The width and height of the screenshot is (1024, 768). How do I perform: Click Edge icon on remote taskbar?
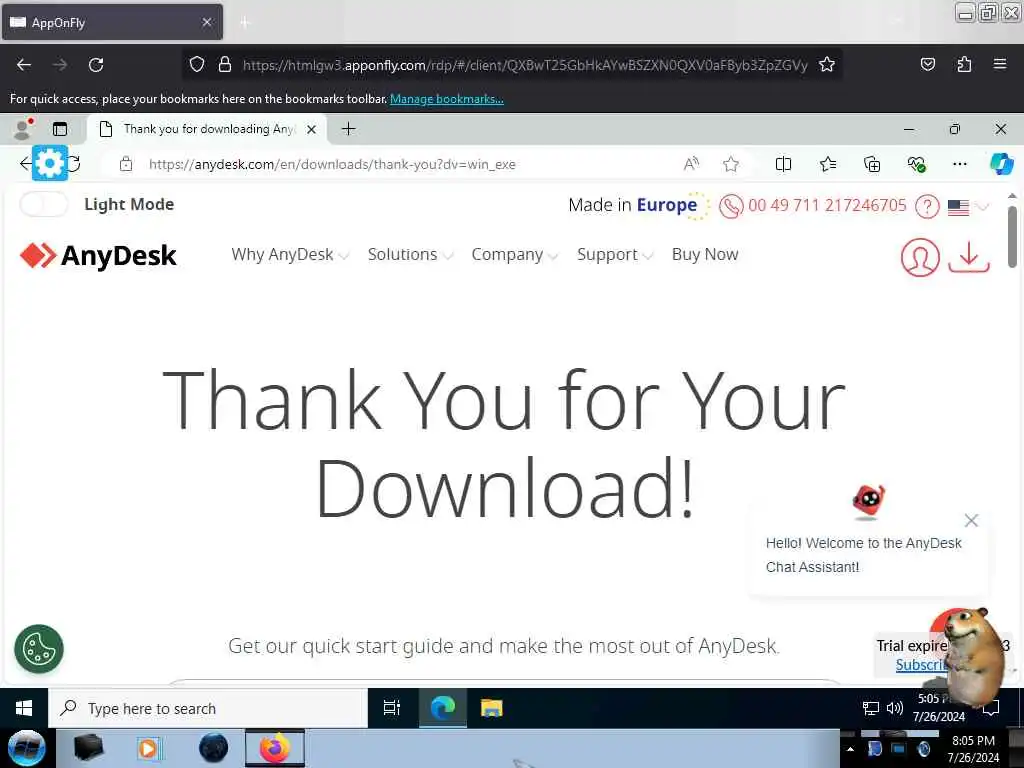442,708
